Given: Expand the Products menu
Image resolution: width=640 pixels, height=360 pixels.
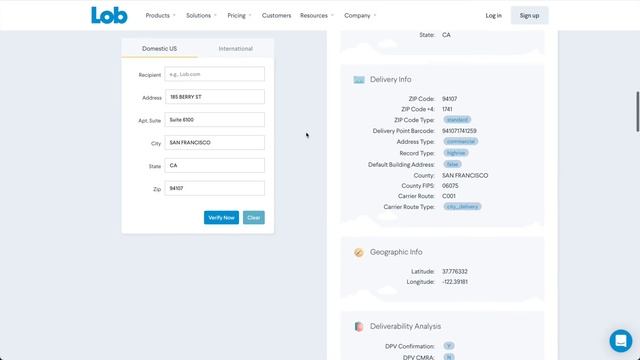Looking at the screenshot, I should pos(160,16).
